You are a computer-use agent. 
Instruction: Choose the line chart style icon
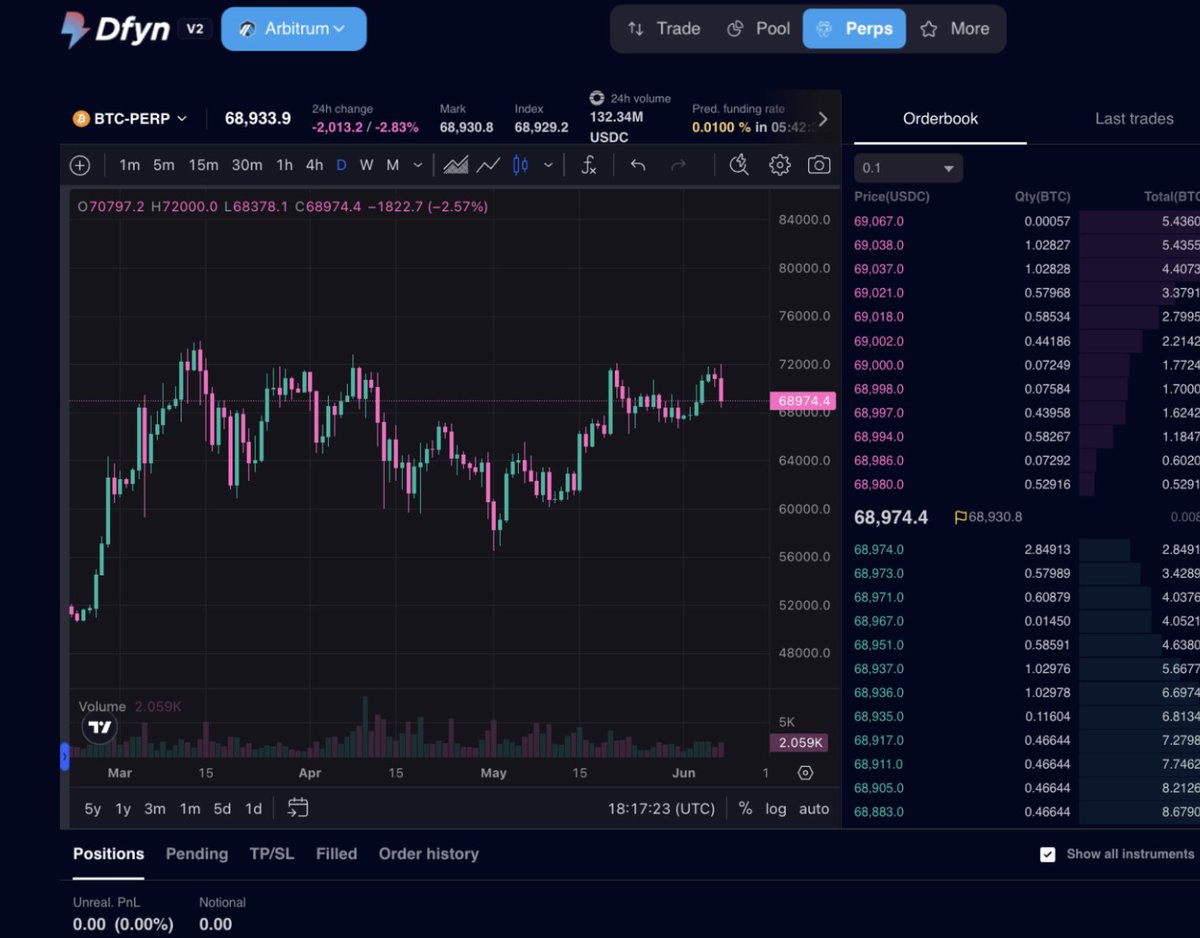click(x=488, y=166)
